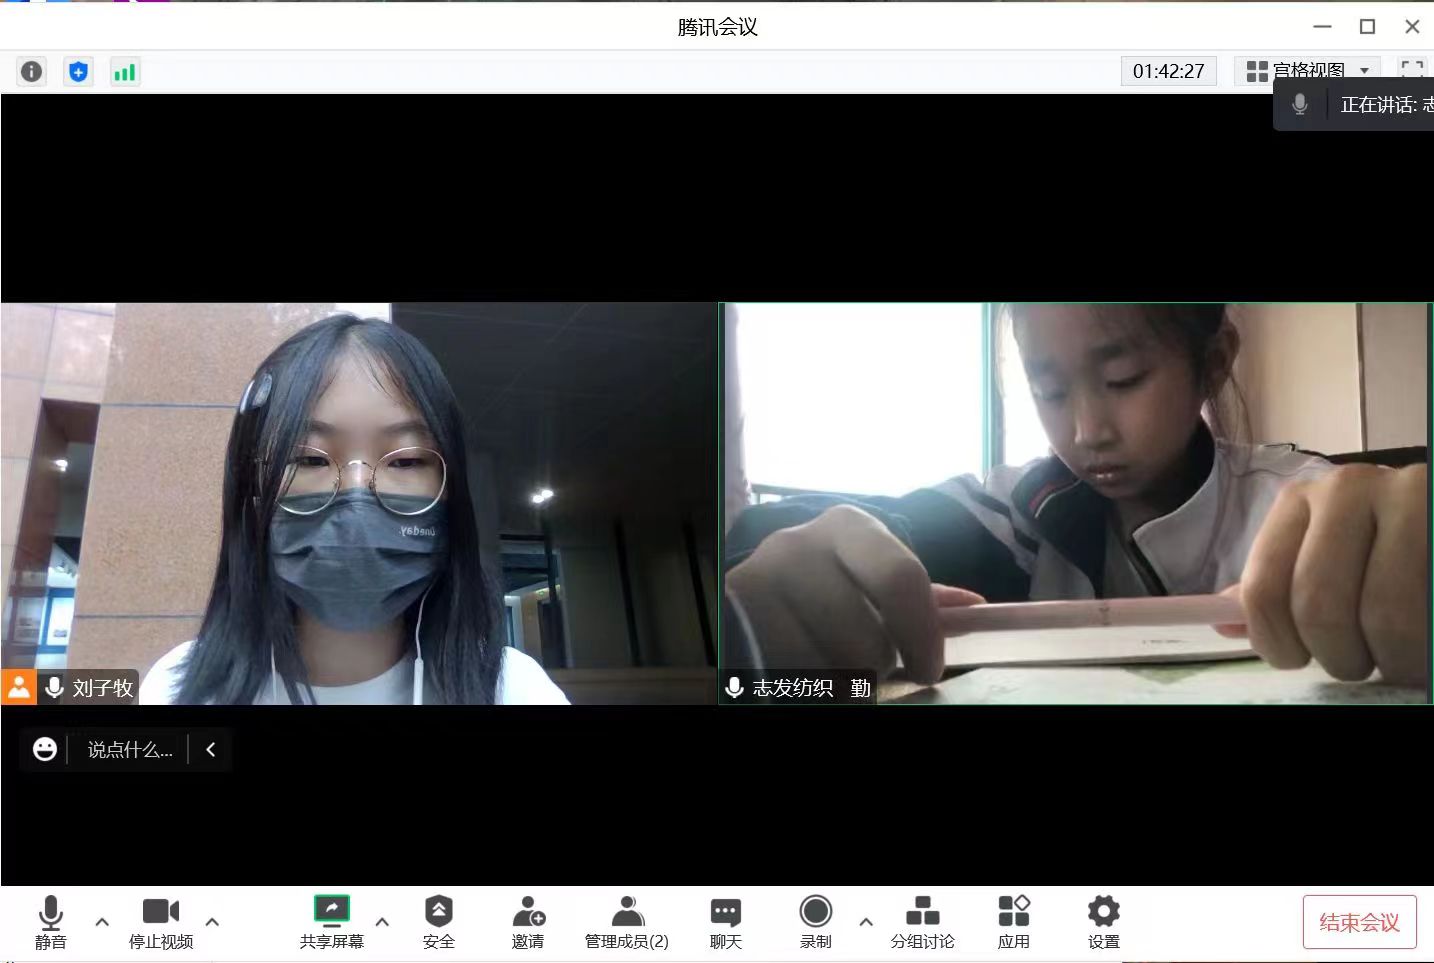Viewport: 1434px width, 963px height.
Task: Open the Chat (聊天) panel
Action: coord(725,922)
